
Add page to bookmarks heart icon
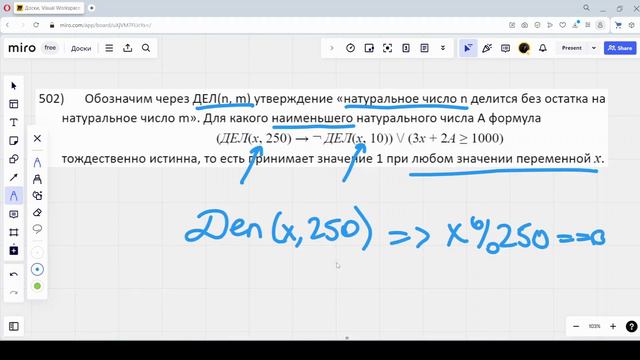pyautogui.click(x=562, y=25)
